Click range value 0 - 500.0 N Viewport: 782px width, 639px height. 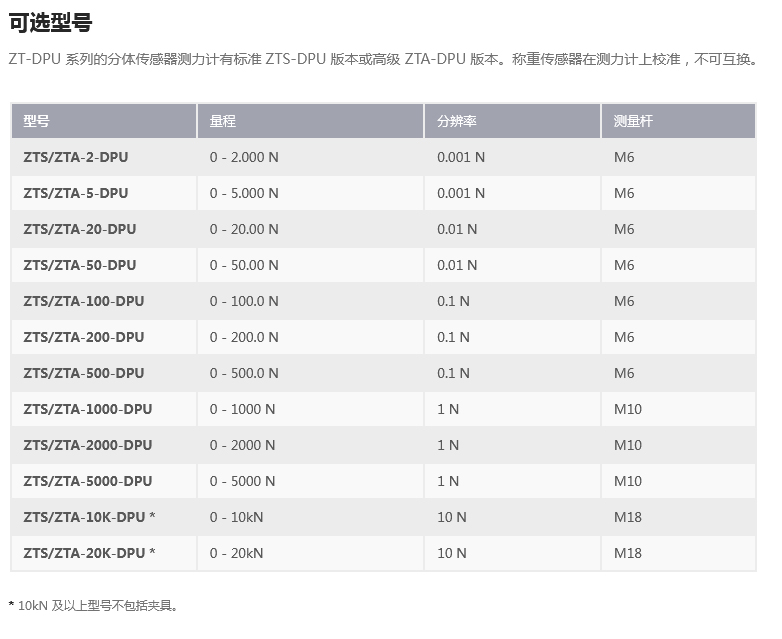coord(244,373)
